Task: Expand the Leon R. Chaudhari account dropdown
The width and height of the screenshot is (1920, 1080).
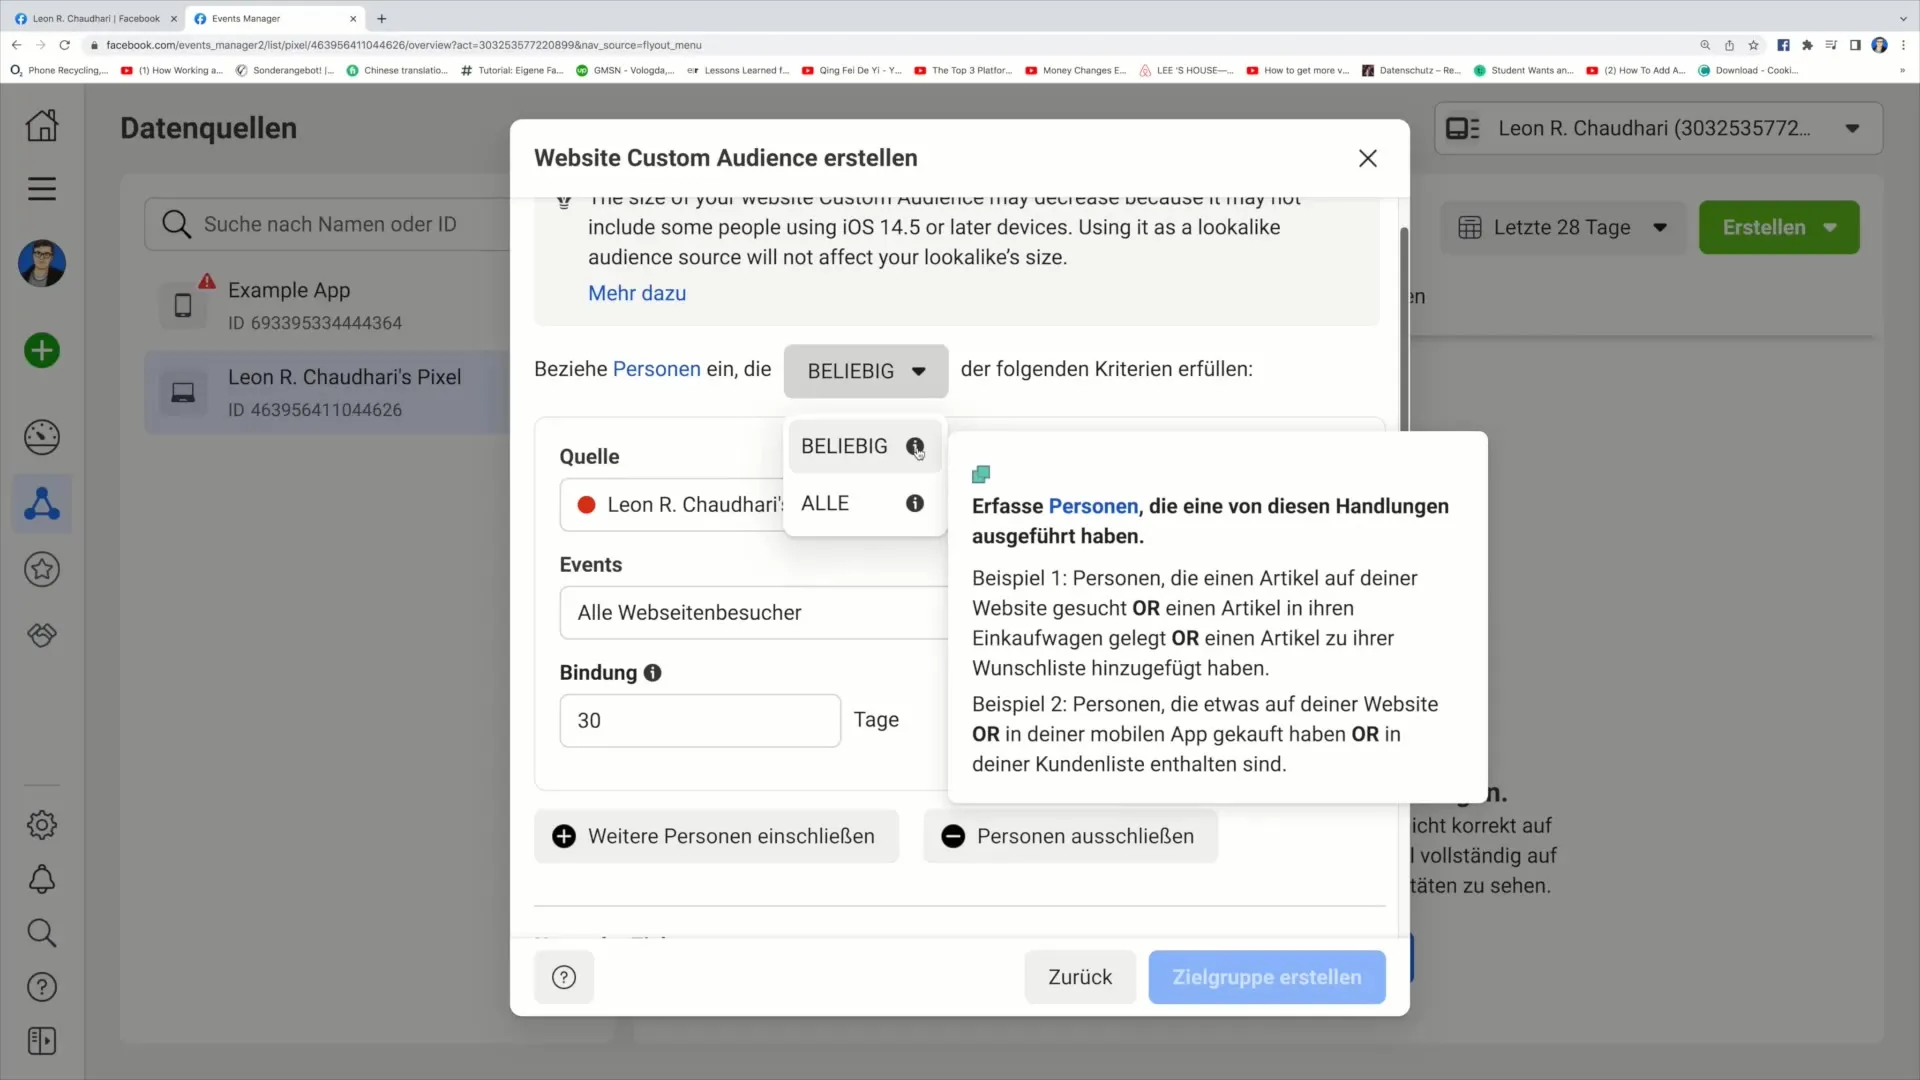Action: coord(1855,128)
